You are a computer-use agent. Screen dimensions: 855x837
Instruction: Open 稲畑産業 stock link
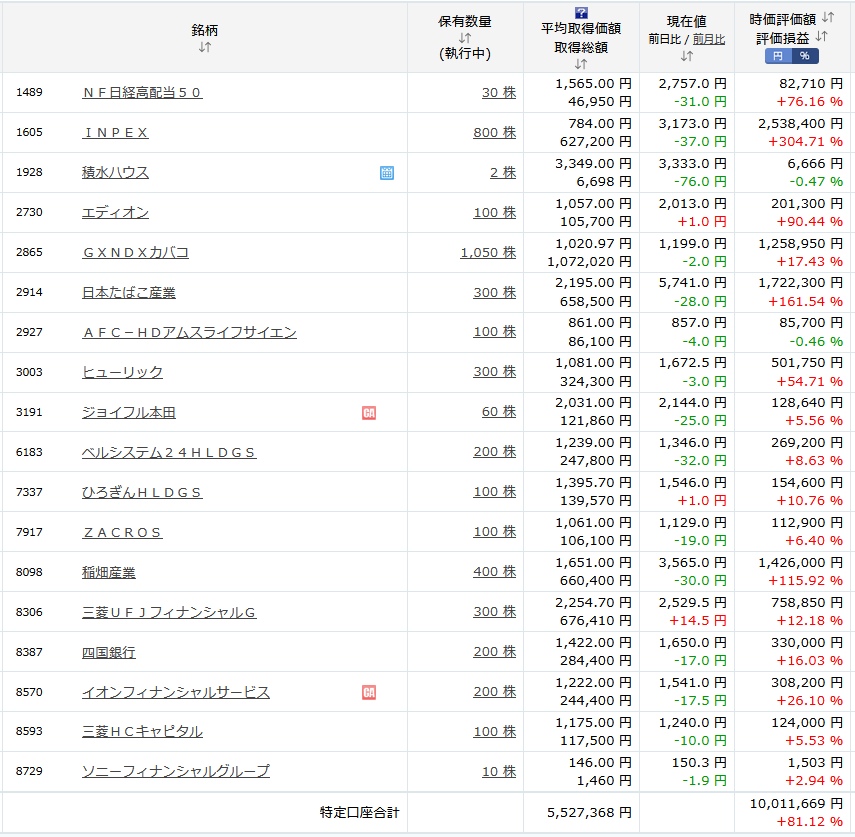click(109, 572)
